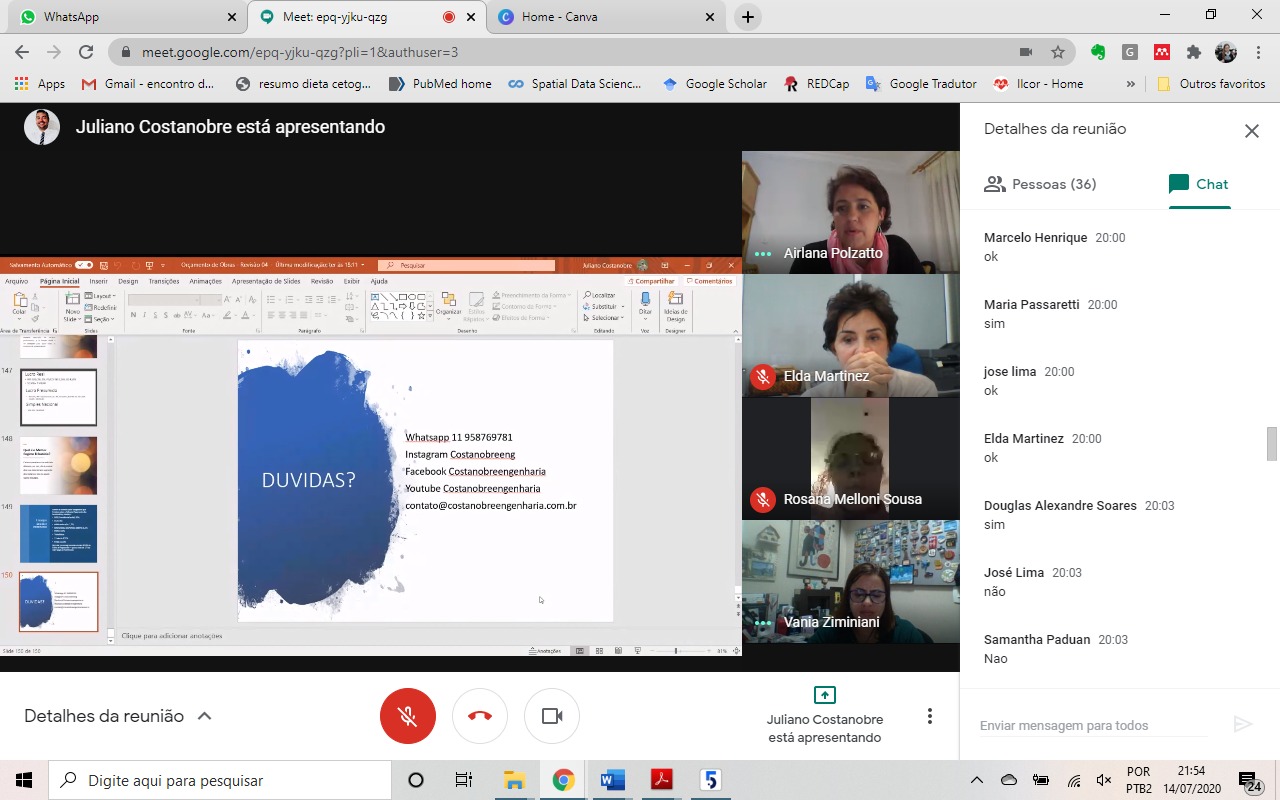Open Chrome's three-dot menu
The image size is (1280, 800).
tap(1257, 52)
